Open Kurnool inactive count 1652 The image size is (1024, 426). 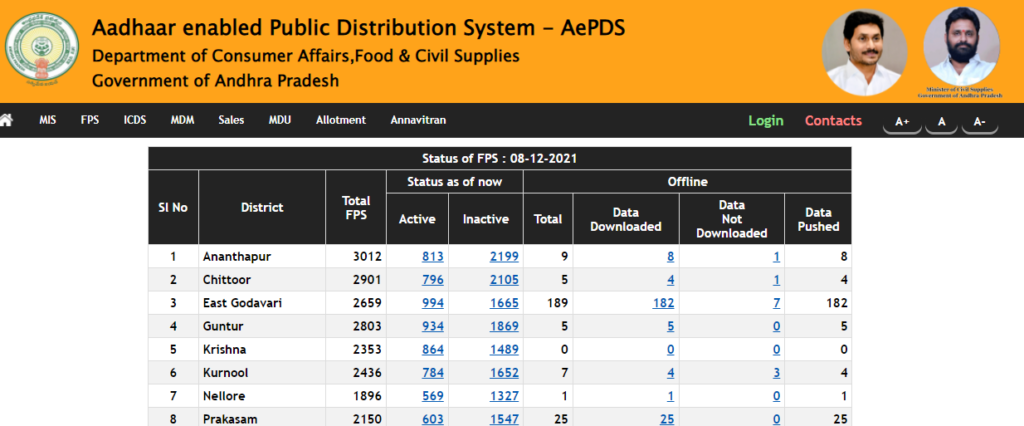coord(504,373)
